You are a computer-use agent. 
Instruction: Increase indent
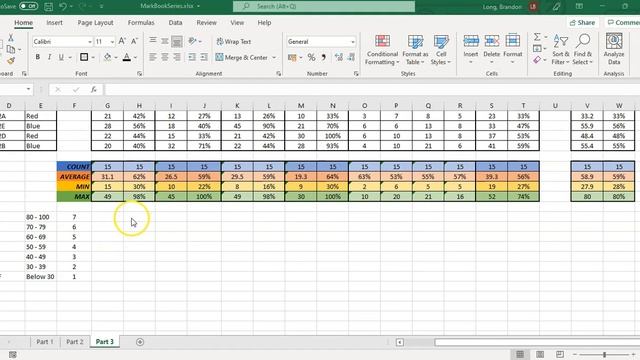(x=204, y=57)
